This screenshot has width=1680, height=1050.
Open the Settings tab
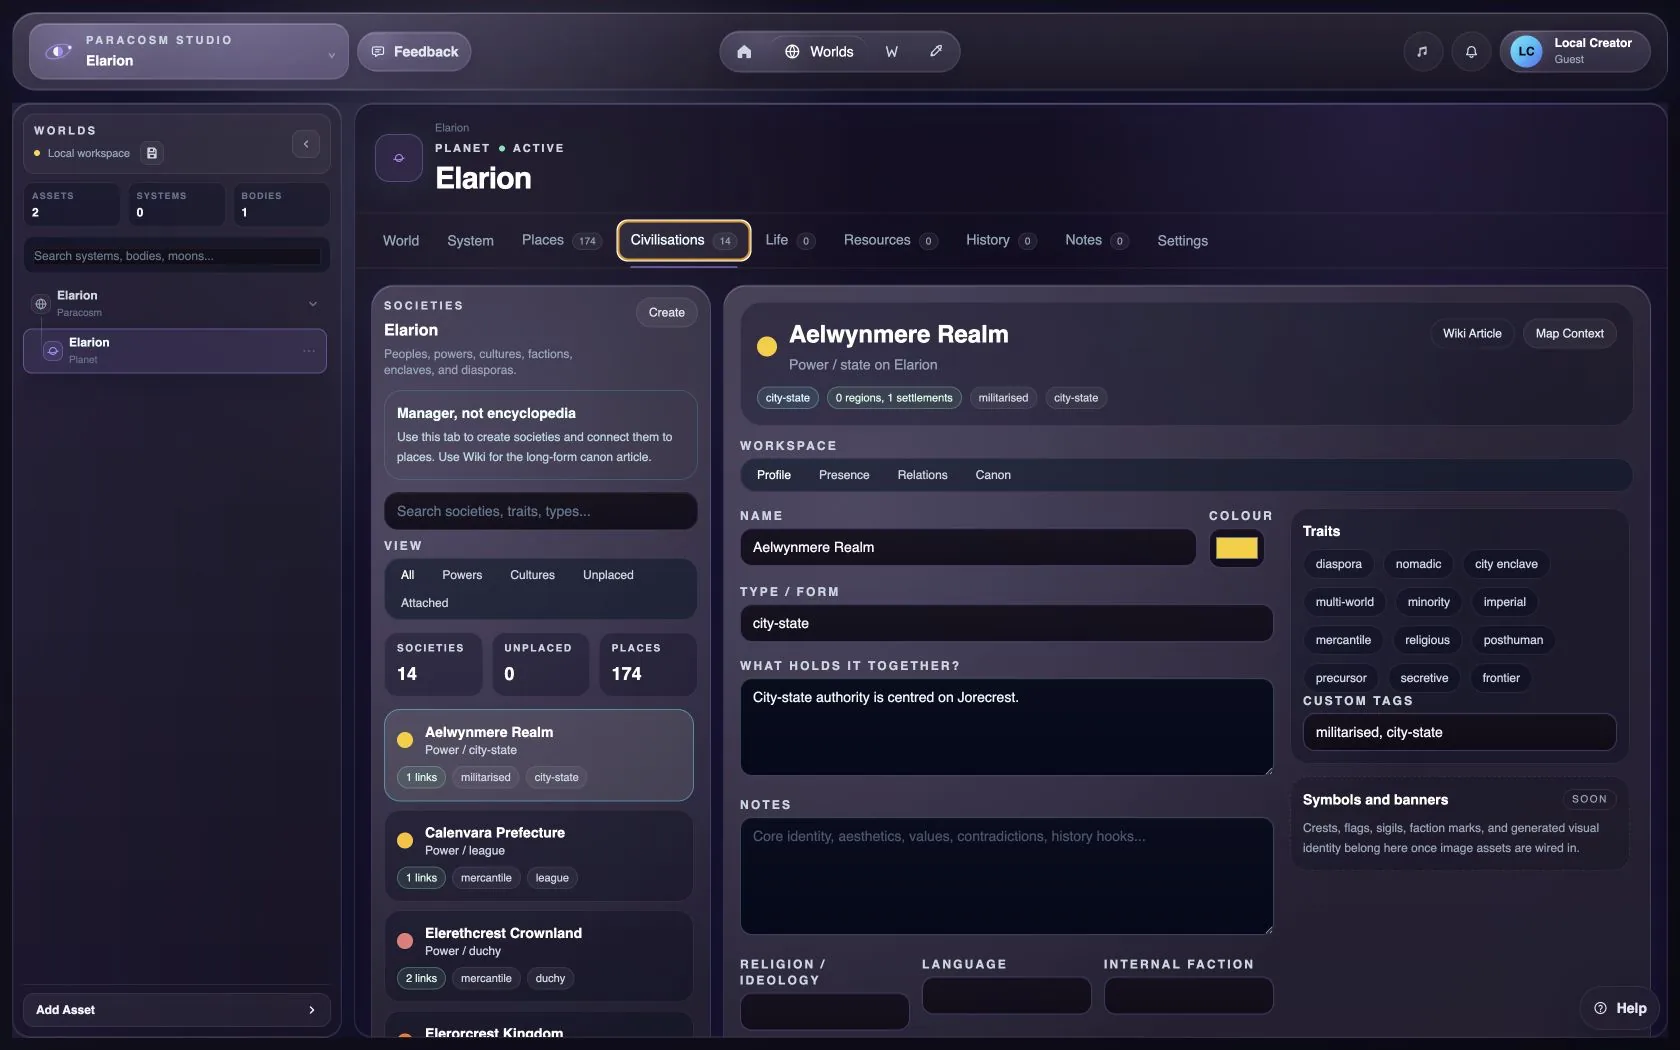pyautogui.click(x=1182, y=241)
